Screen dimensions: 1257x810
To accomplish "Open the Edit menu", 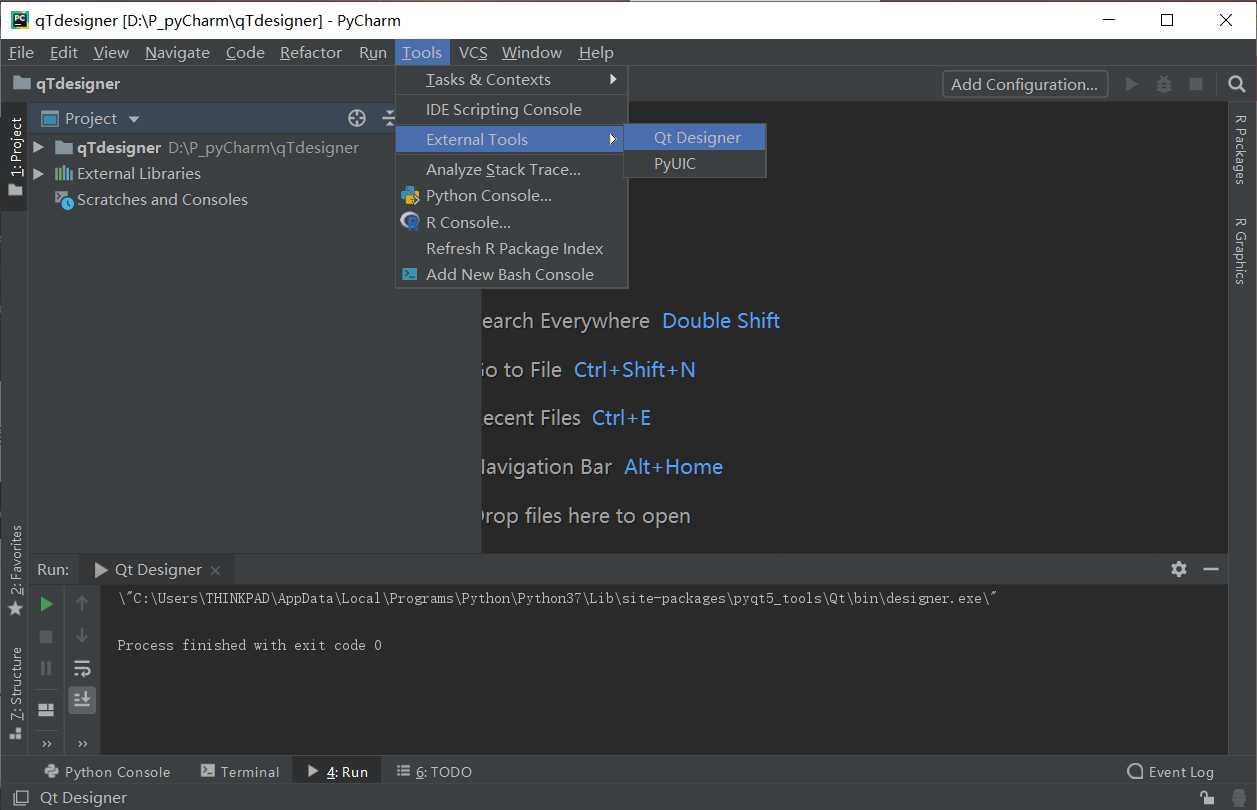I will tap(63, 53).
